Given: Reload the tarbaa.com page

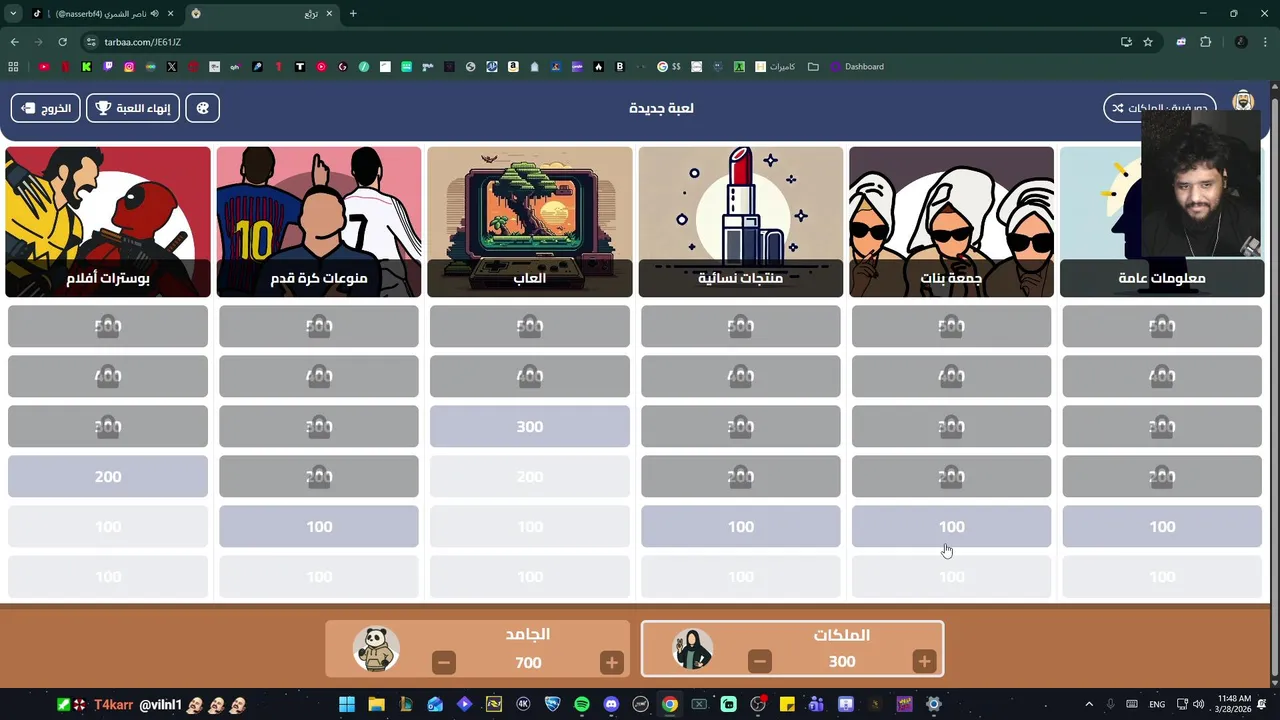Looking at the screenshot, I should pyautogui.click(x=62, y=42).
